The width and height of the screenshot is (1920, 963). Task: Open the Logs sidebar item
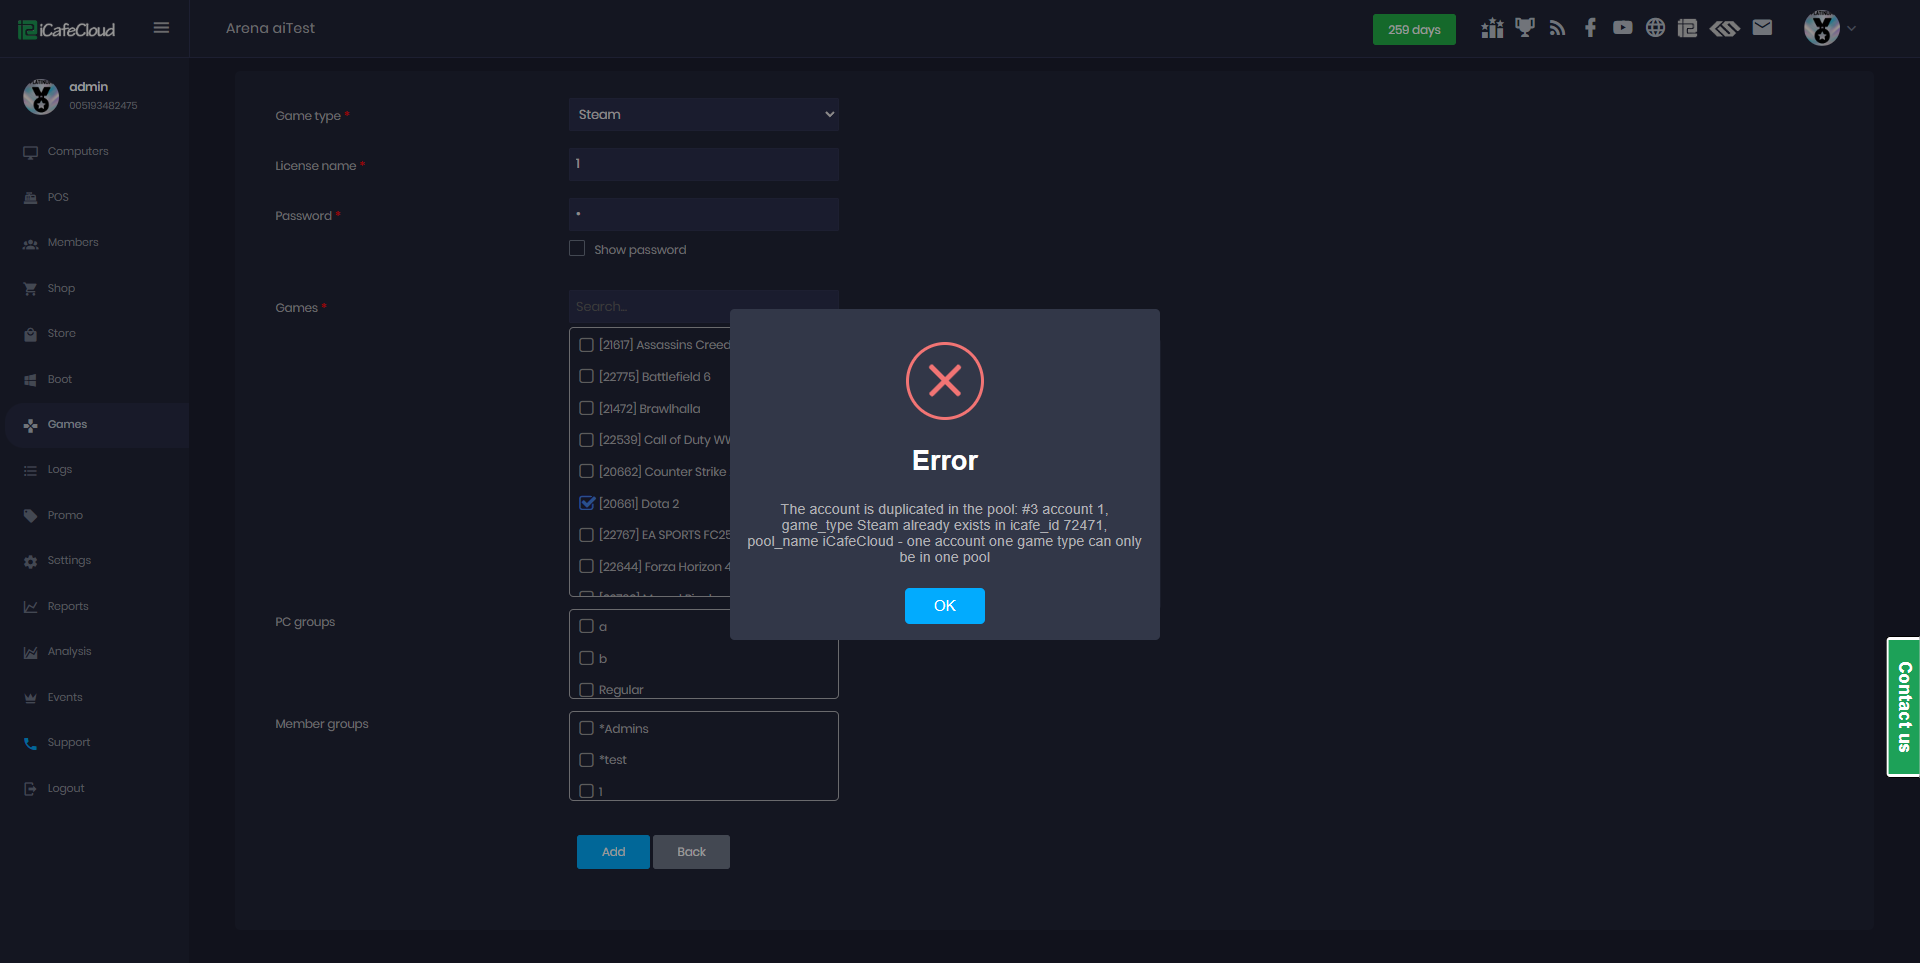tap(60, 470)
